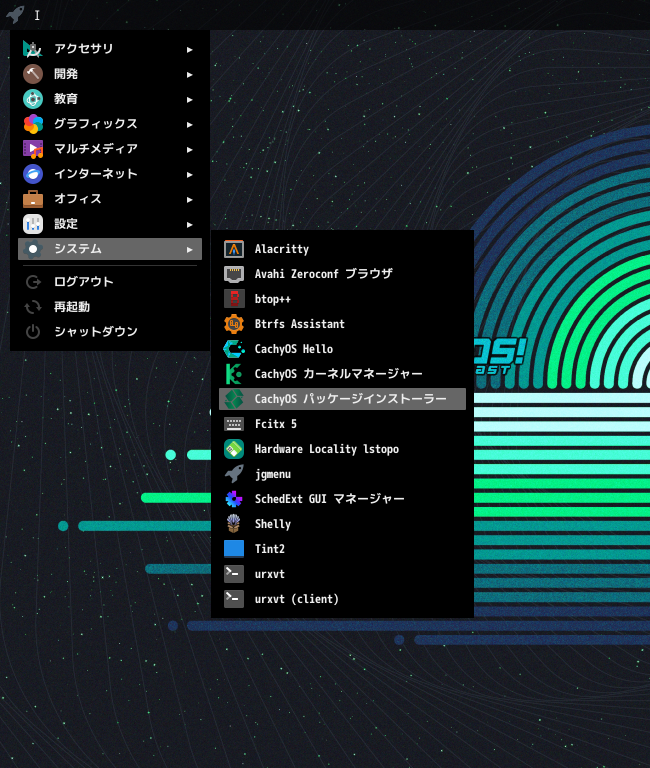Click the Alacritty terminal icon
This screenshot has height=768, width=650.
(x=234, y=249)
